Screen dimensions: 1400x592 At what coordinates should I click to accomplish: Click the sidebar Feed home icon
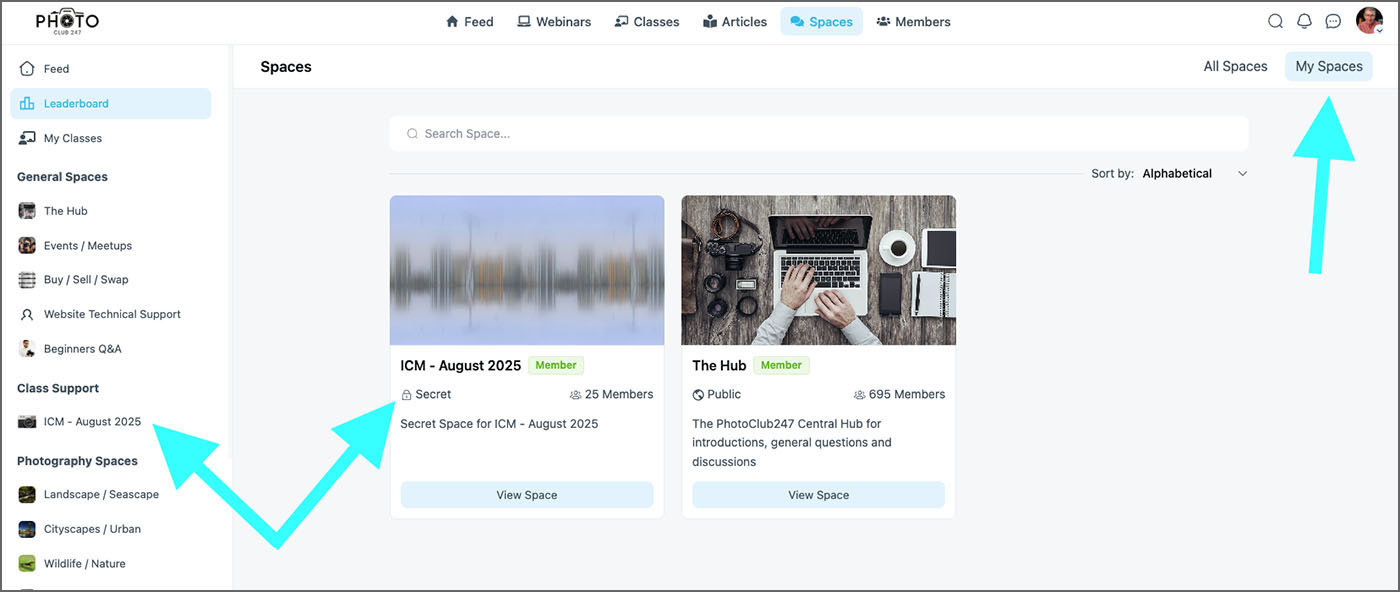pyautogui.click(x=27, y=69)
